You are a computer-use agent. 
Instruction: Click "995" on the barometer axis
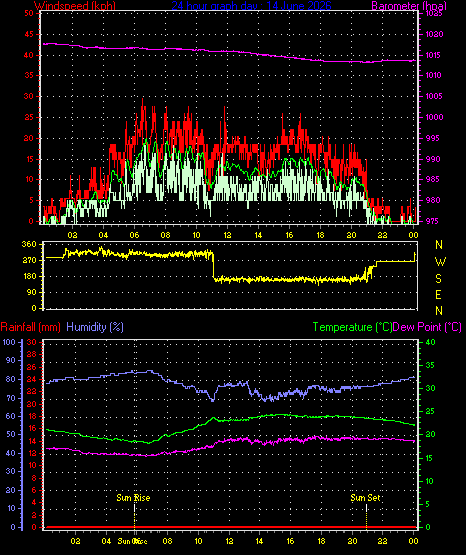(x=434, y=138)
